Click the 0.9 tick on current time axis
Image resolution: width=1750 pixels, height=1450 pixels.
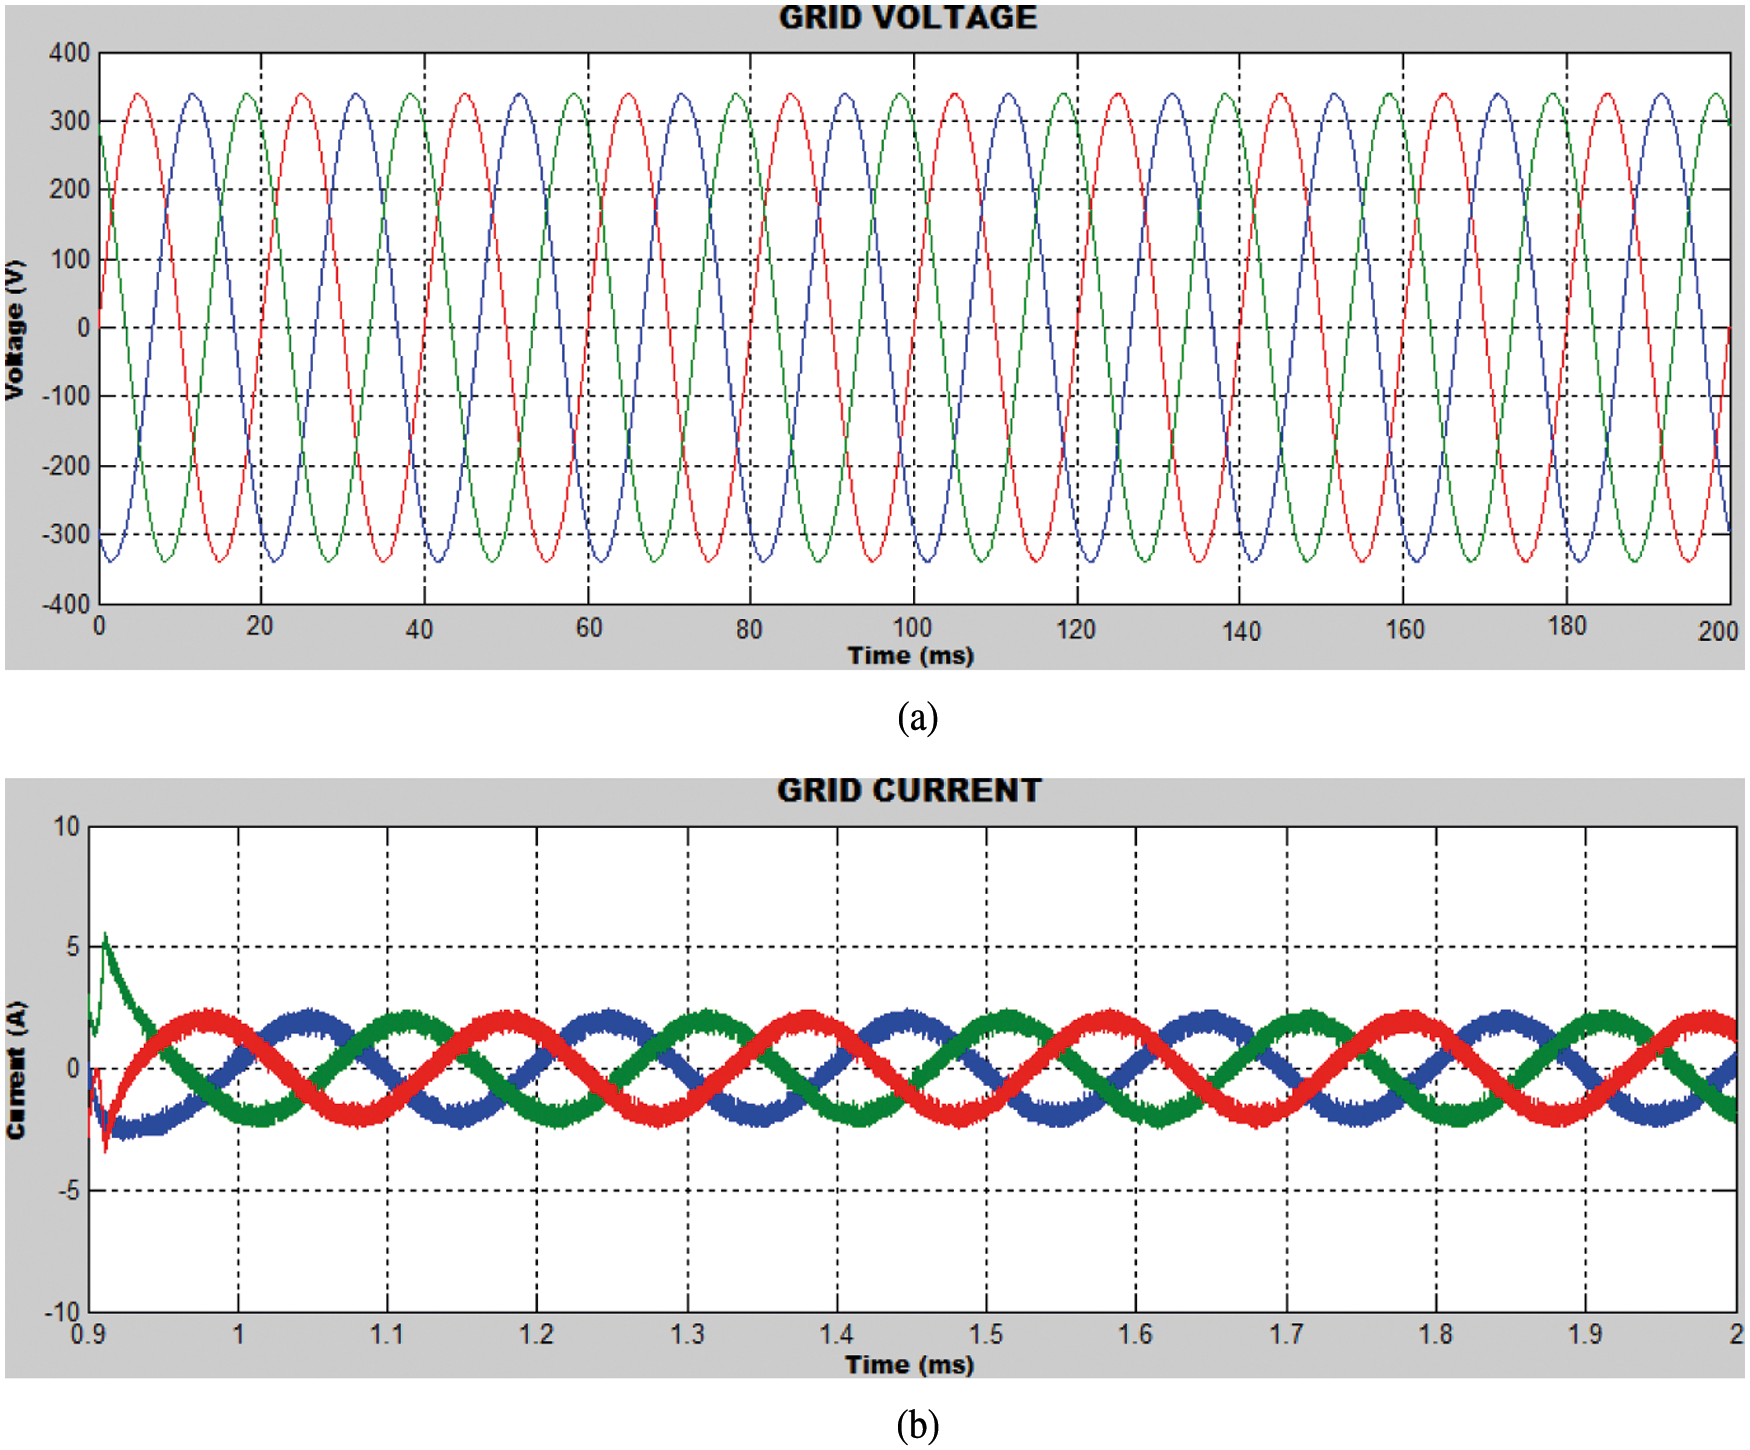coord(88,1335)
